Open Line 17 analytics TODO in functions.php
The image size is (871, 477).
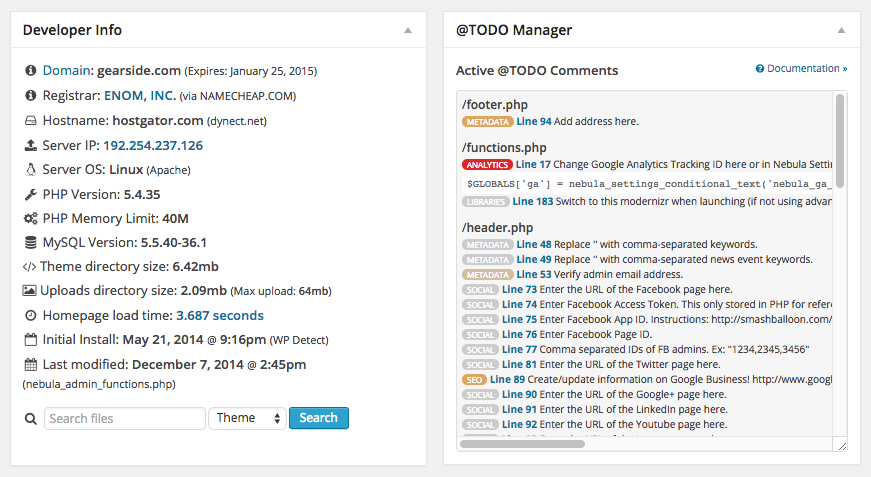point(533,164)
